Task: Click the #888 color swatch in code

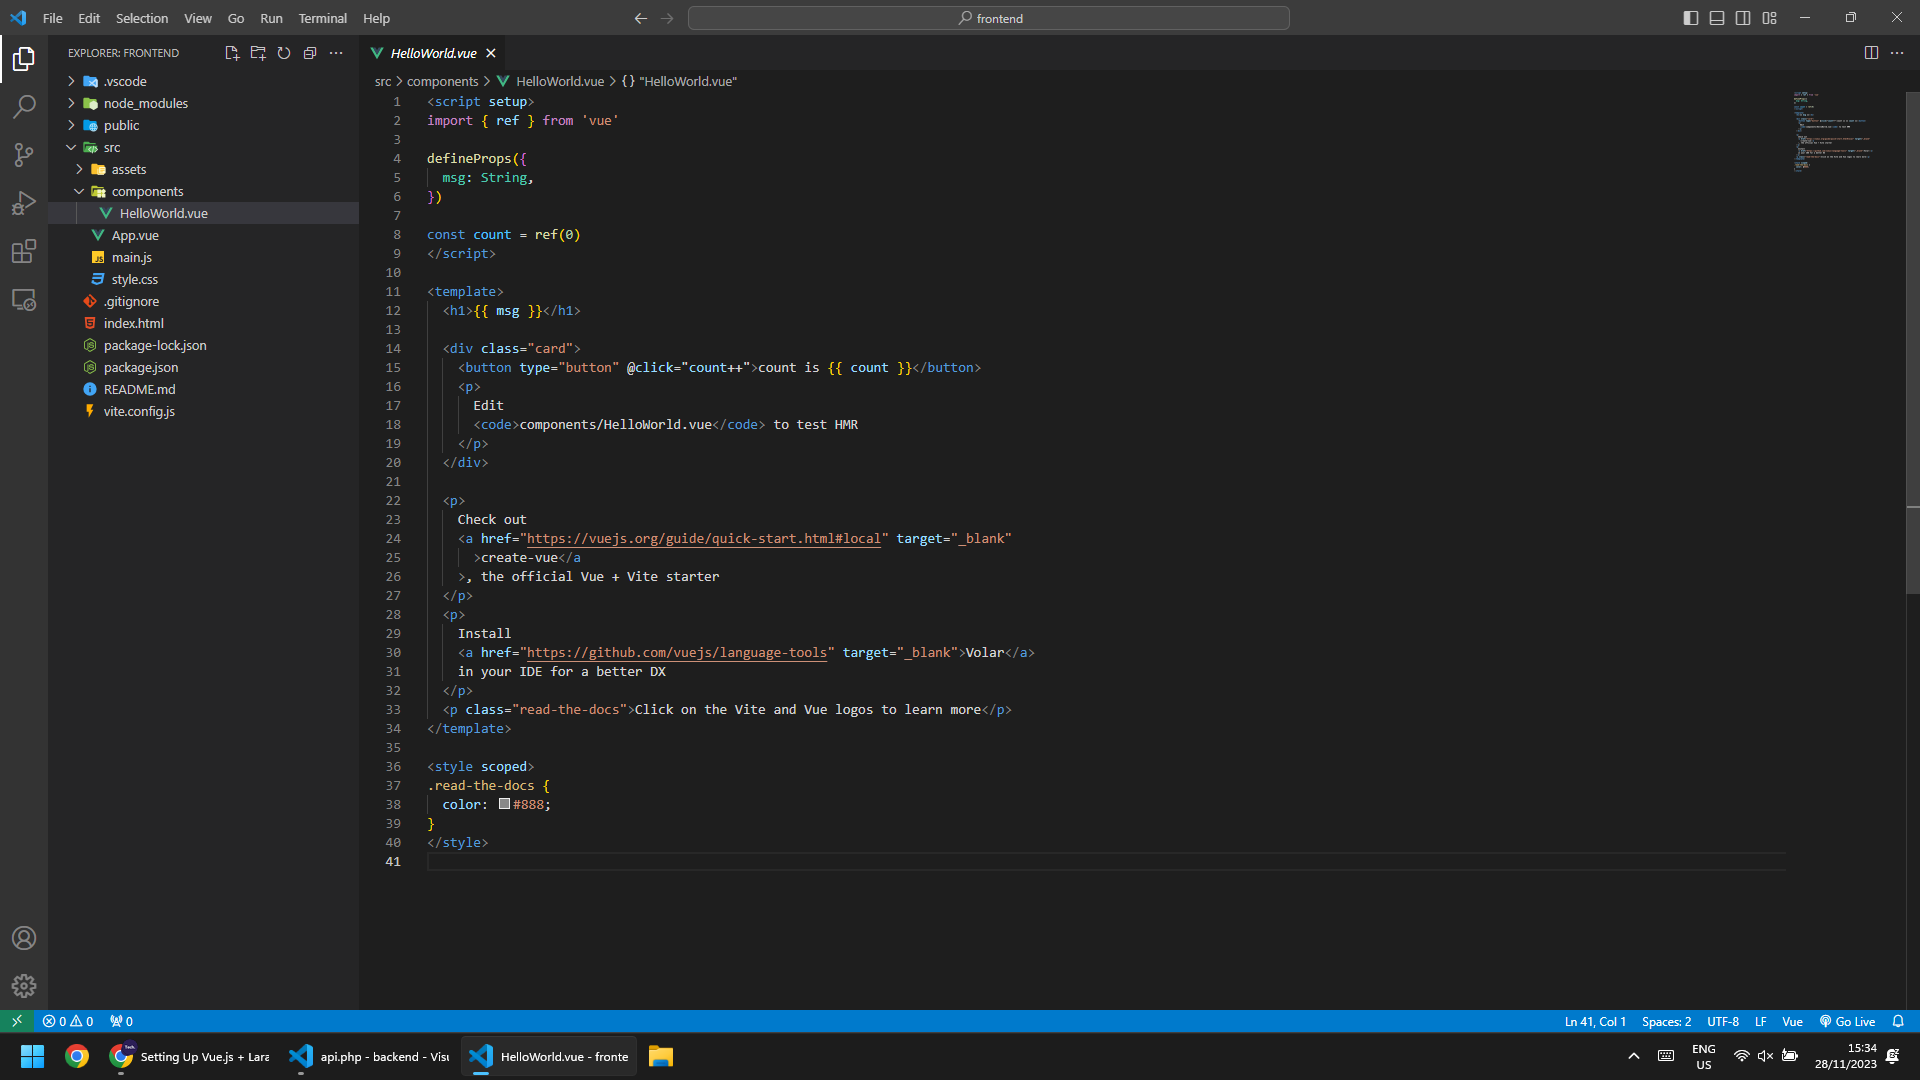Action: 504,804
